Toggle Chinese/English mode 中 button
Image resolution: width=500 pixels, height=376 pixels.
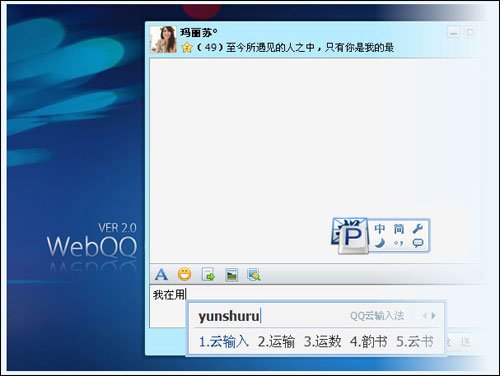380,229
